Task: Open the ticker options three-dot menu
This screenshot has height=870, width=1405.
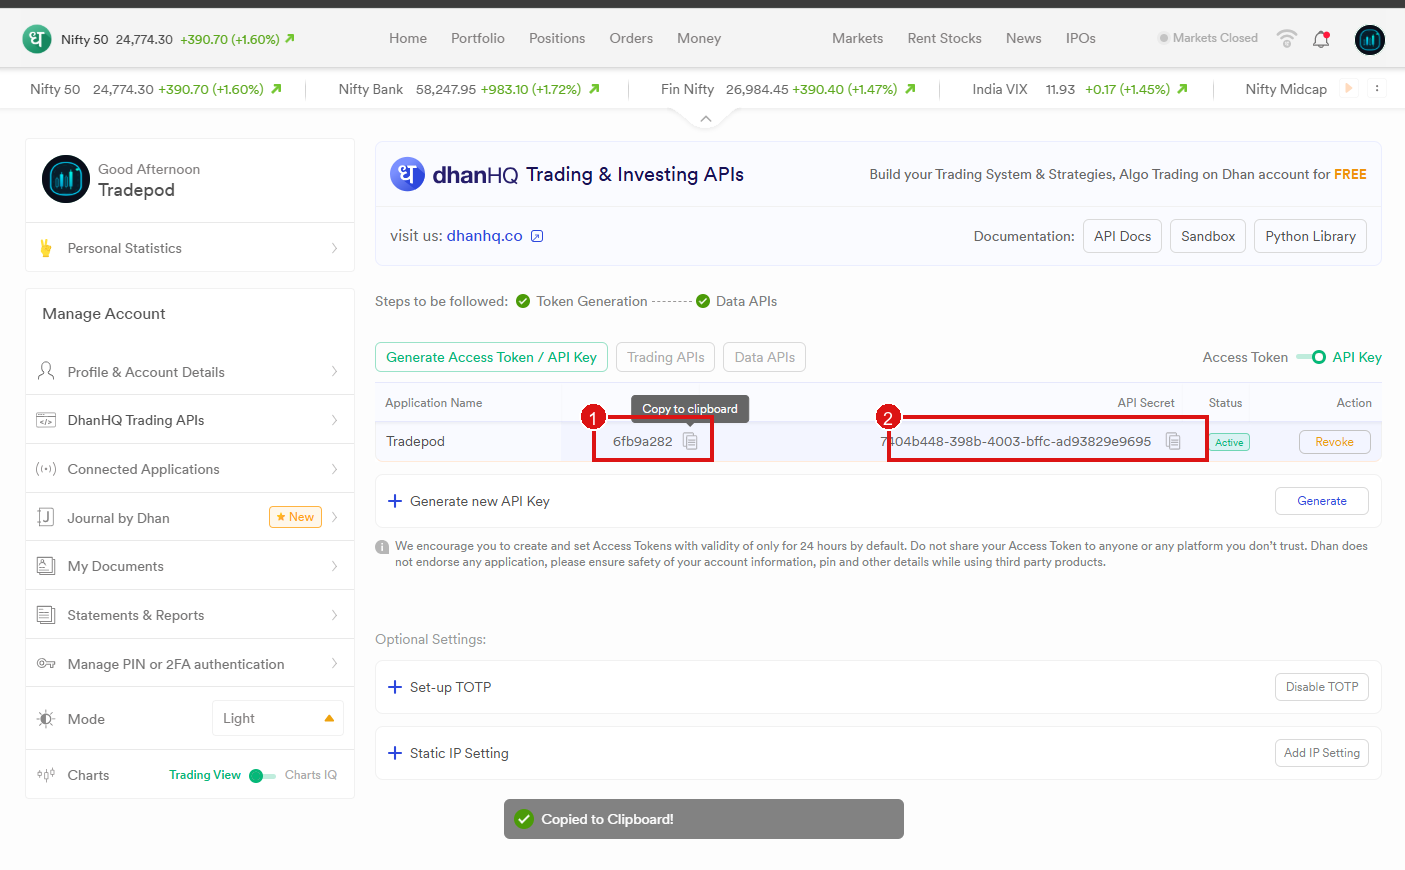Action: [x=1377, y=88]
